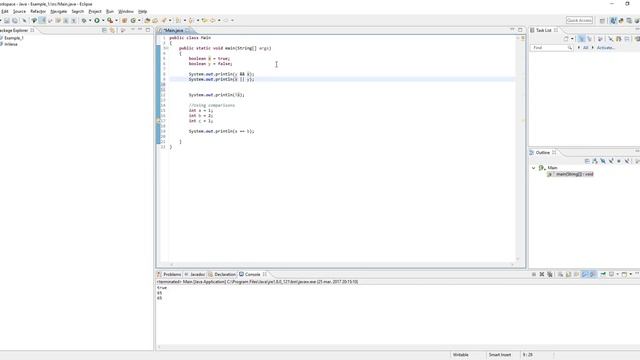The image size is (640, 360).
Task: Go to the next annotation
Action: pyautogui.click(x=178, y=20)
